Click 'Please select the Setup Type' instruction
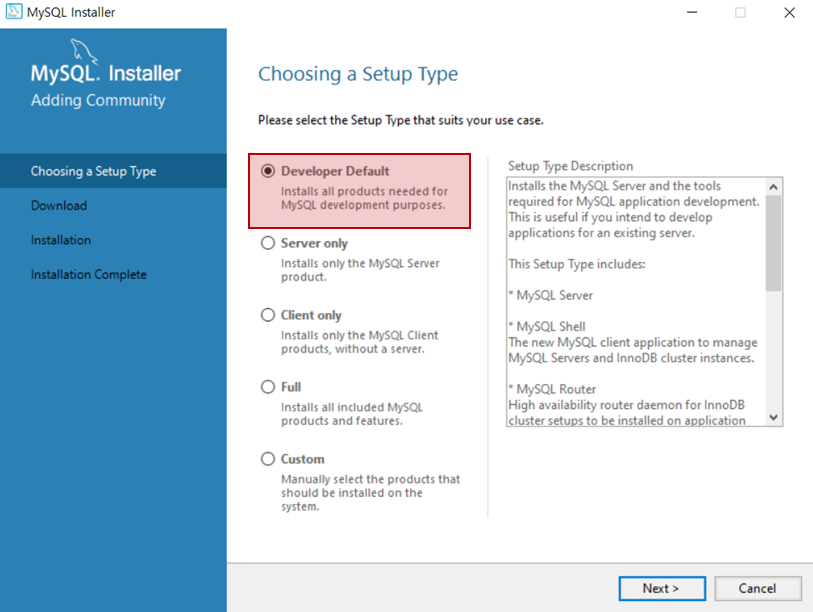The height and width of the screenshot is (612, 813). click(401, 120)
